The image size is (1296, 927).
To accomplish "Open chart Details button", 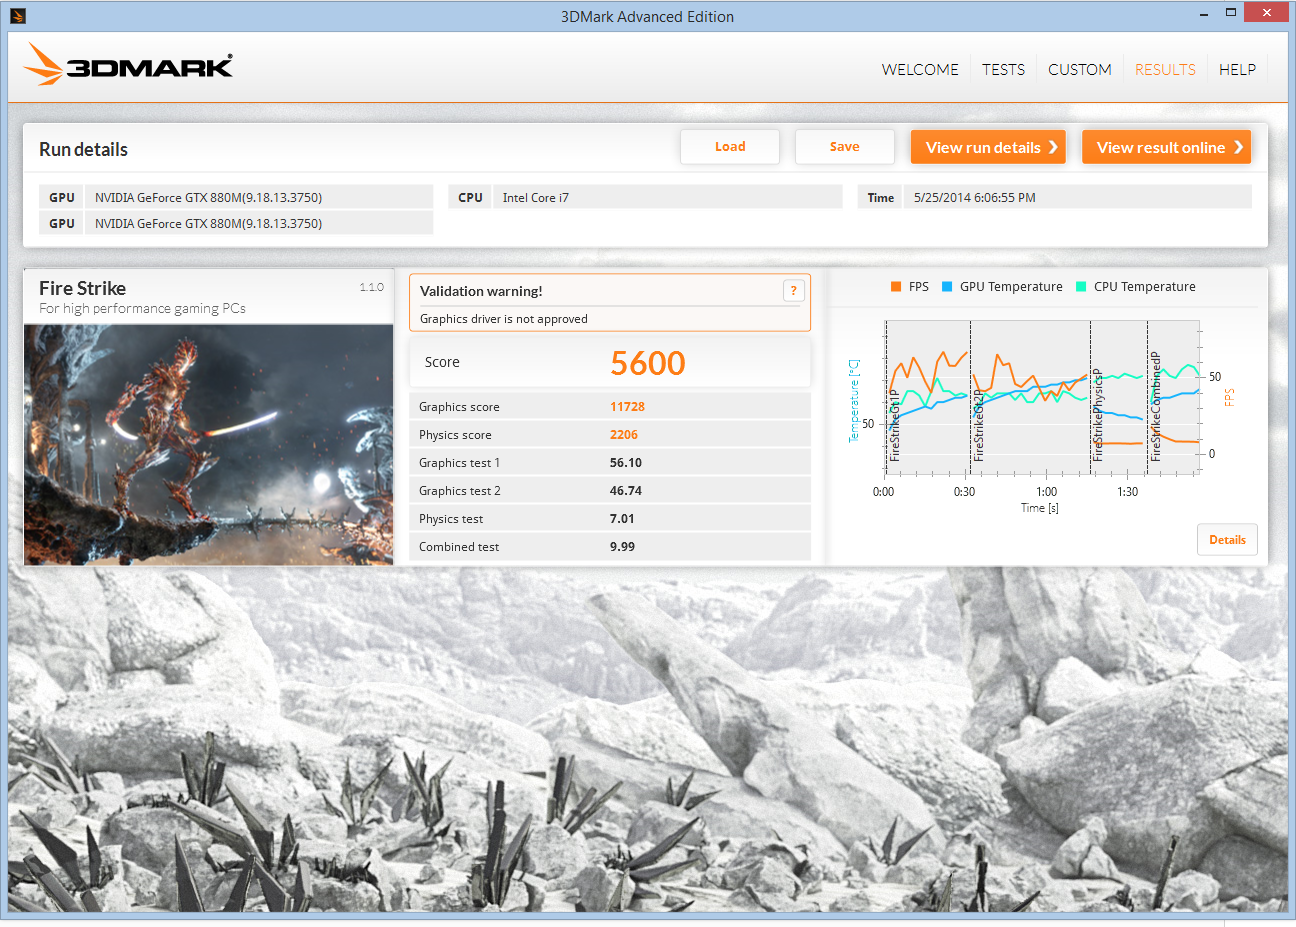I will 1227,540.
